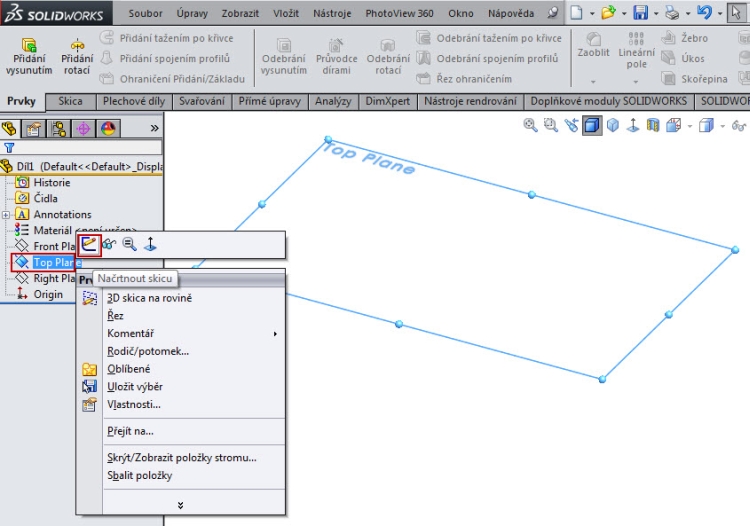Open Zobrazit menu
Viewport: 750px width, 526px height.
click(x=240, y=13)
